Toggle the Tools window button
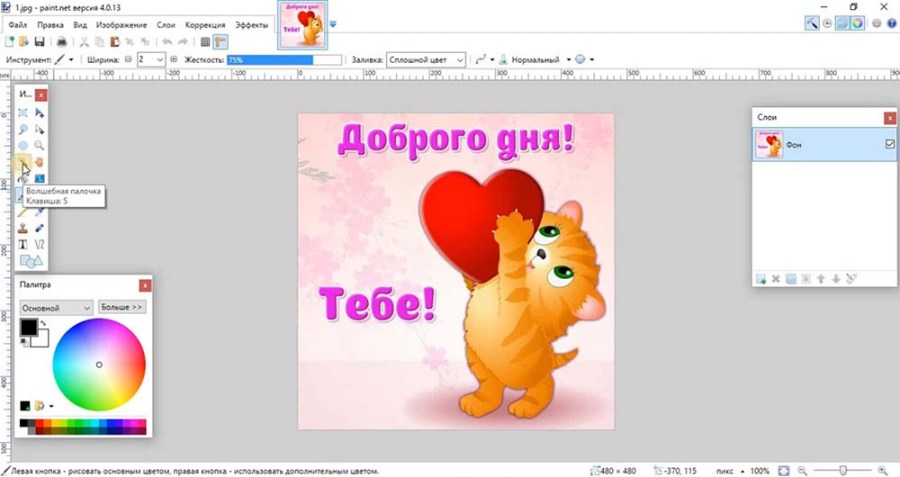Screen dimensions: 900x477 812,24
